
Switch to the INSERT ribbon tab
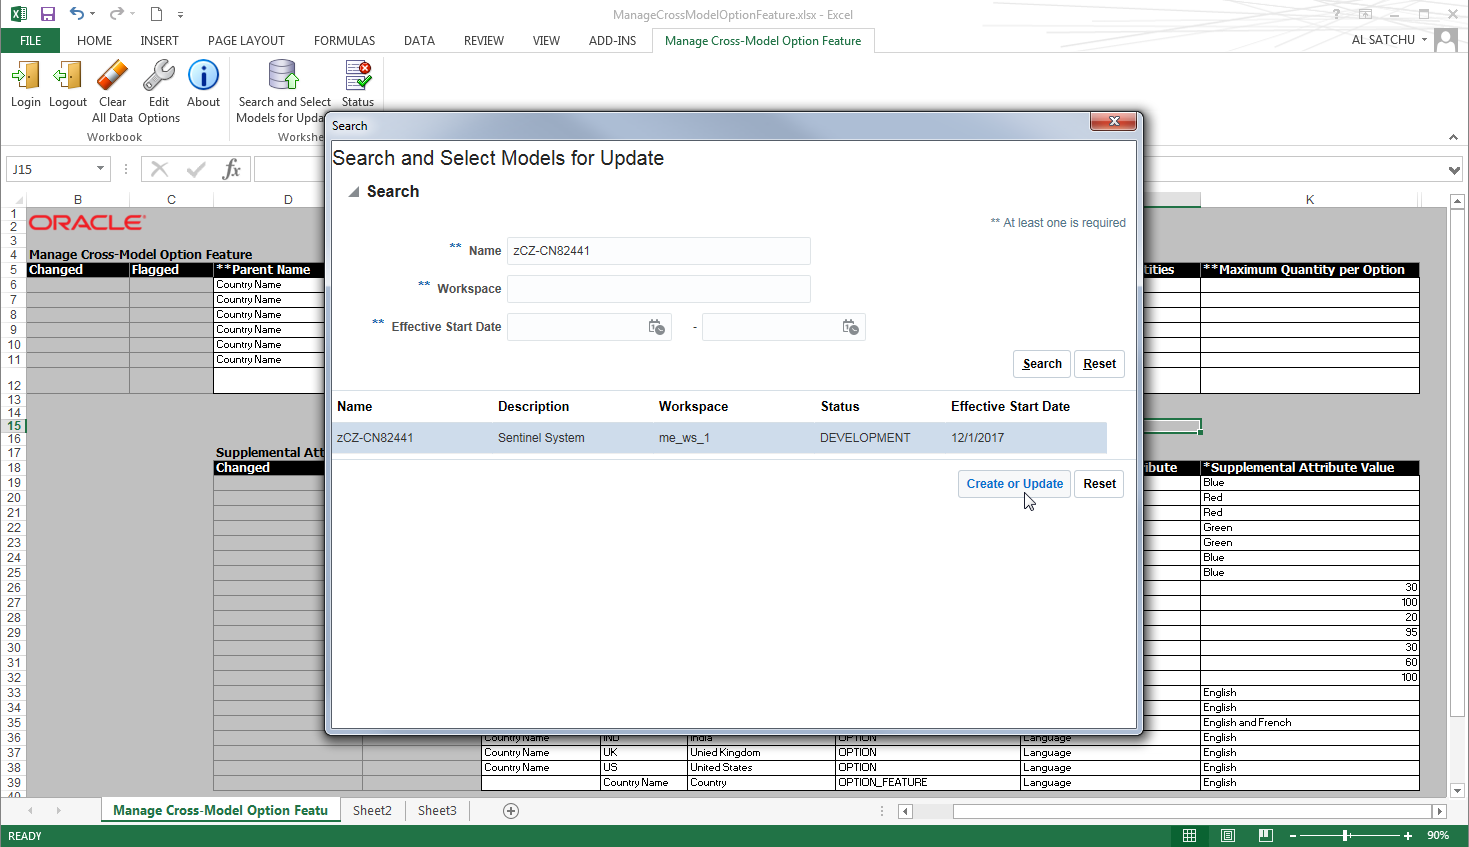(x=159, y=41)
